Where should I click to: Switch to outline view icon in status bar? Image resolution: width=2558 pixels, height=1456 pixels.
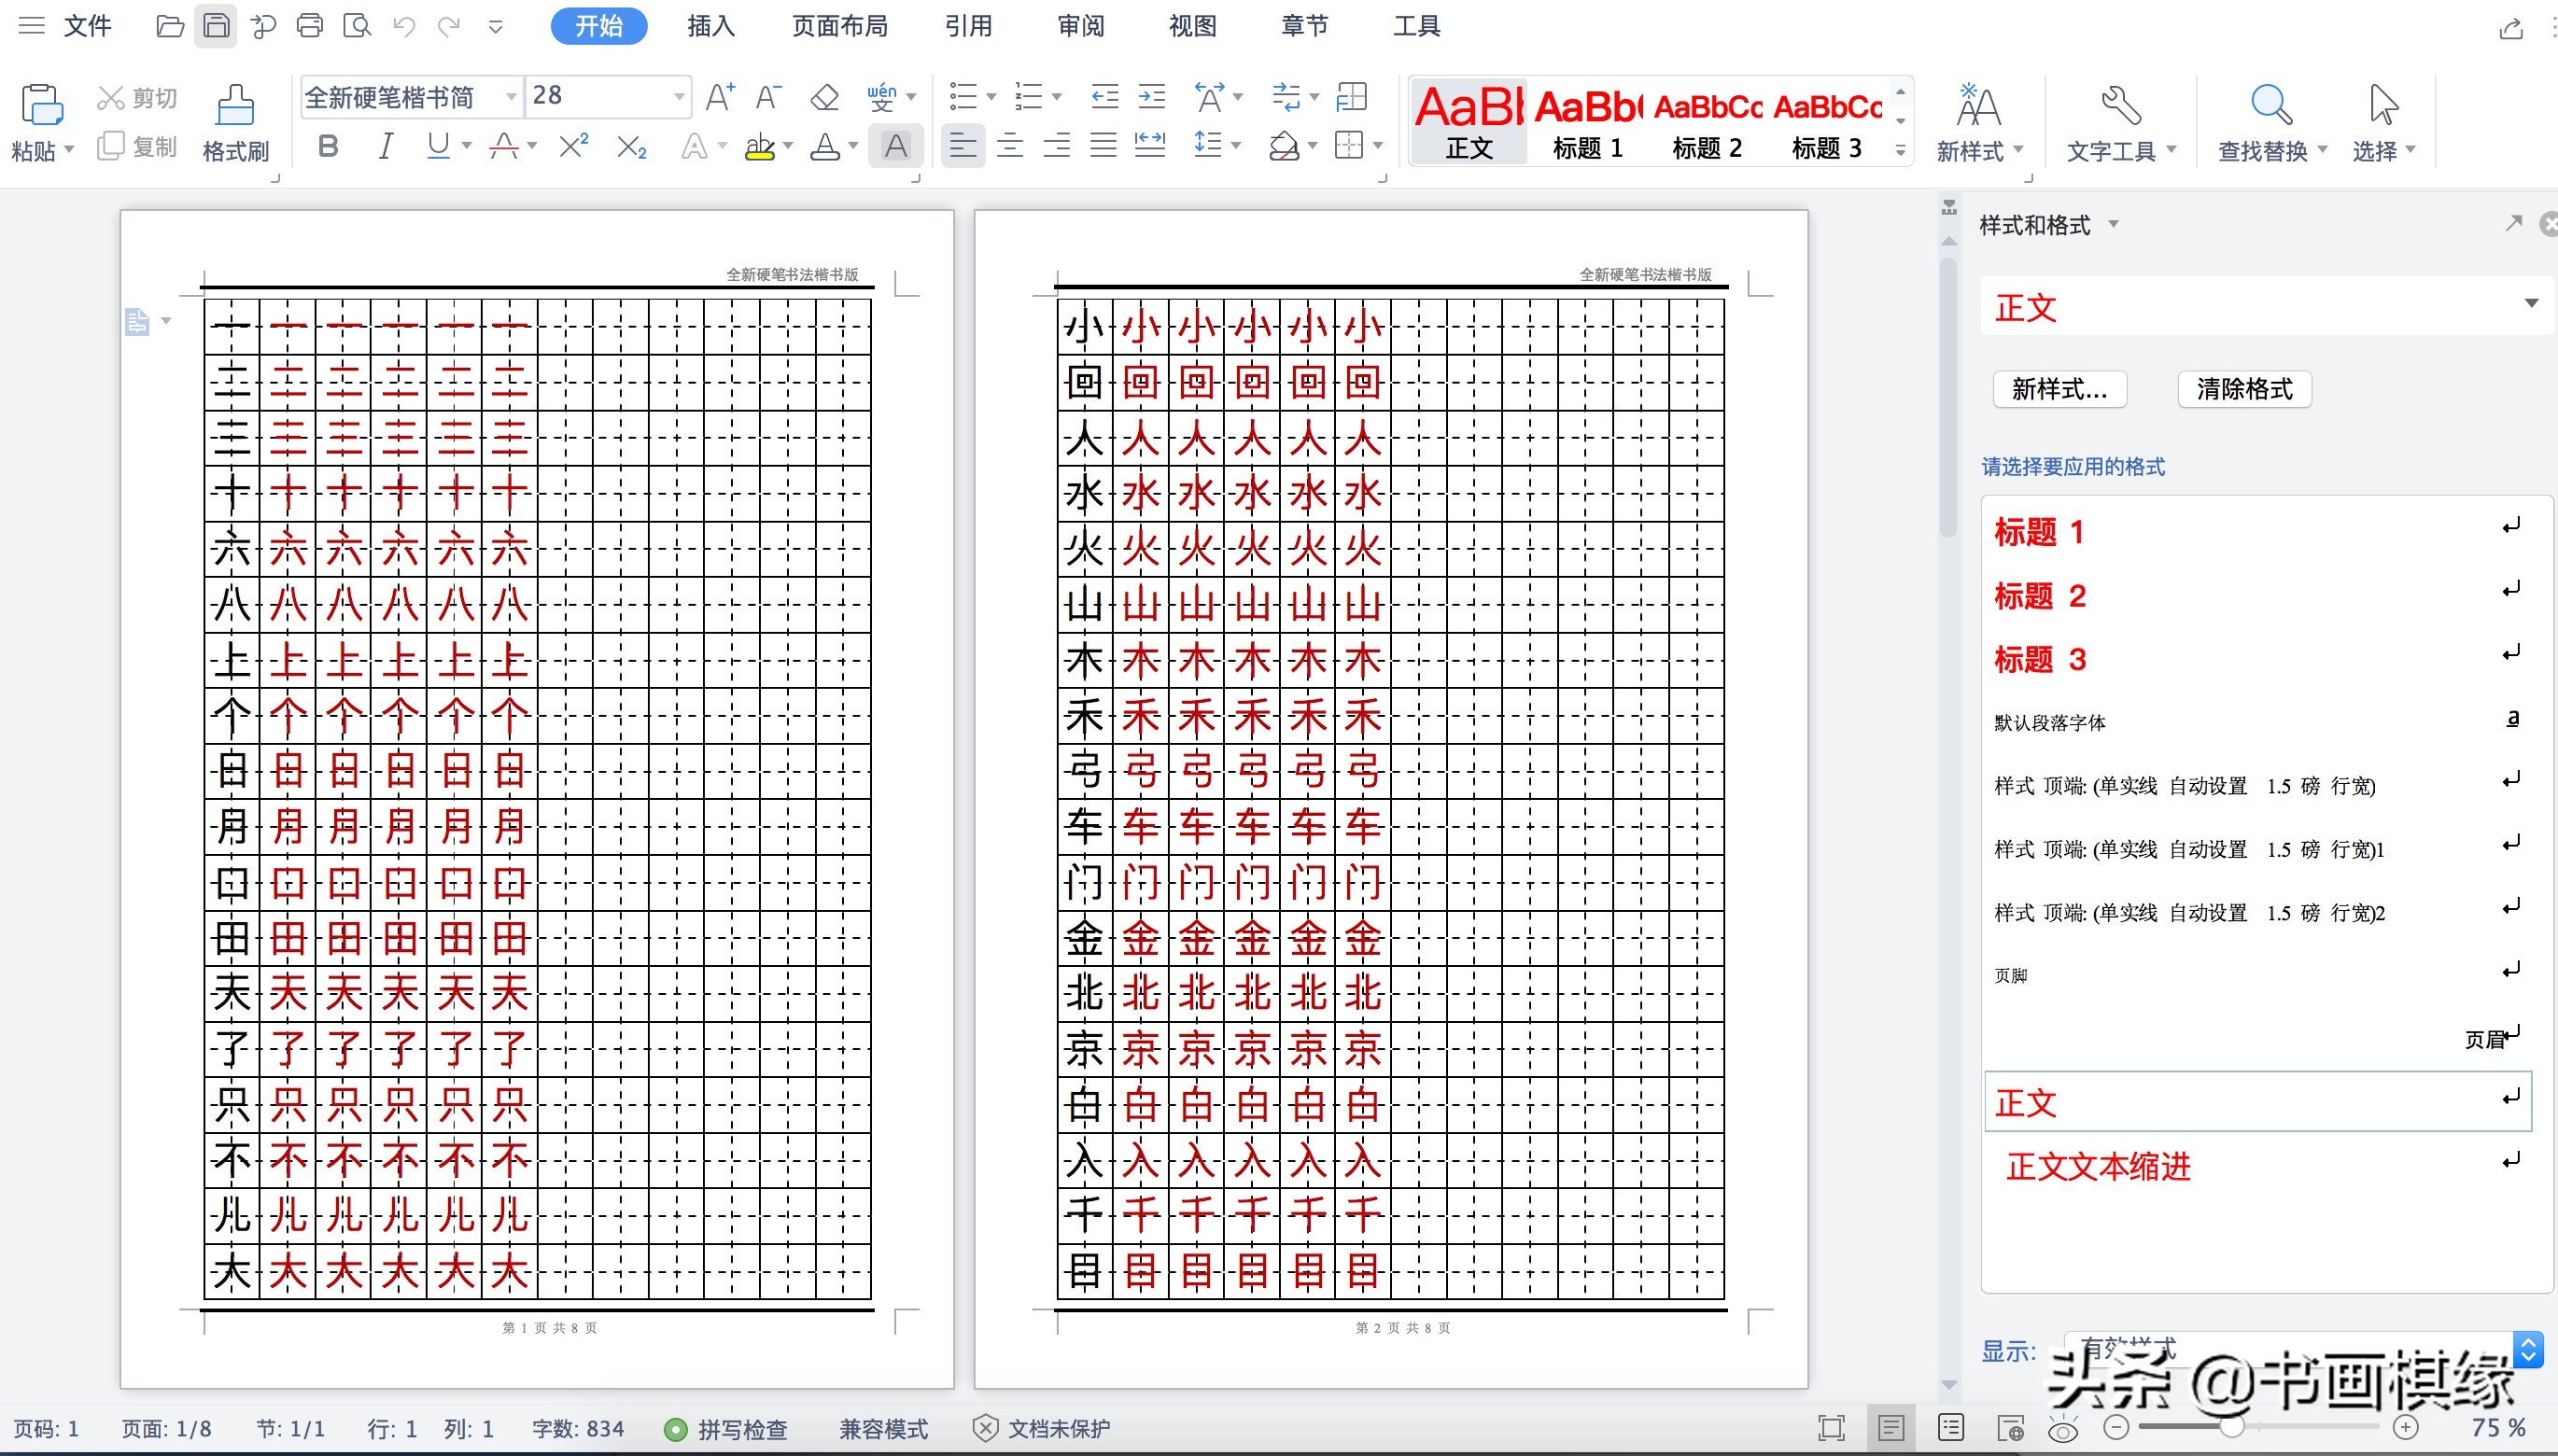click(1951, 1428)
